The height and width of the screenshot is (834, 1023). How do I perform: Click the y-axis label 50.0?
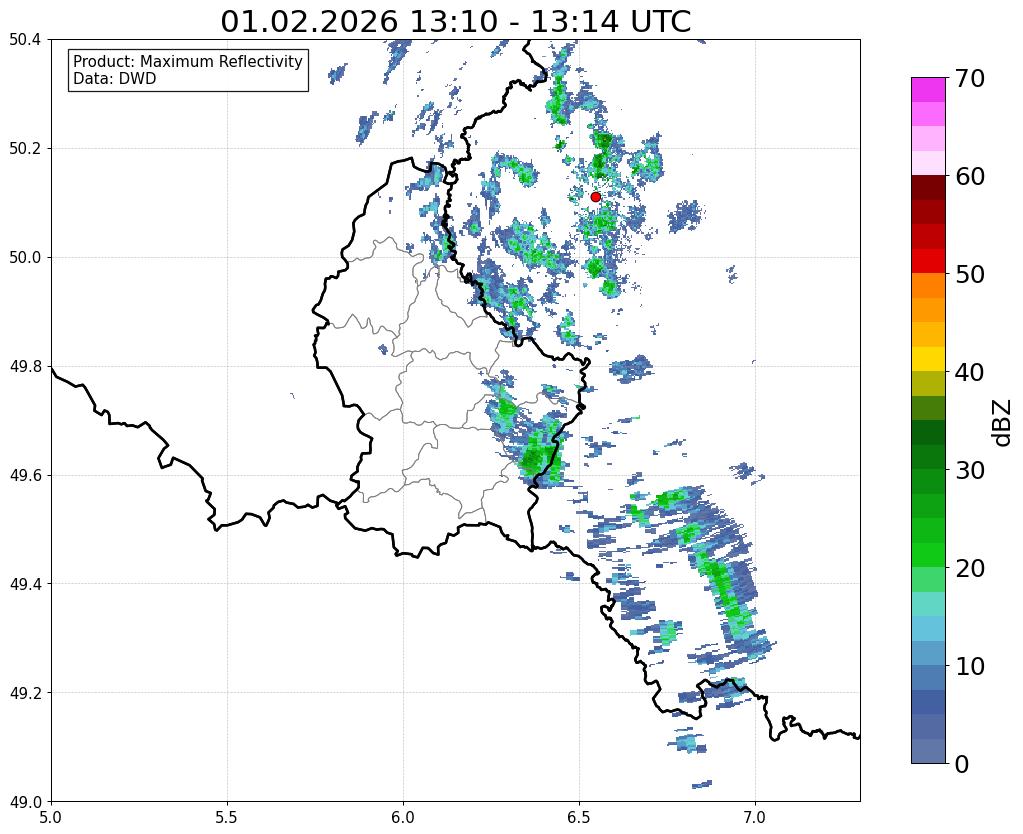[25, 258]
